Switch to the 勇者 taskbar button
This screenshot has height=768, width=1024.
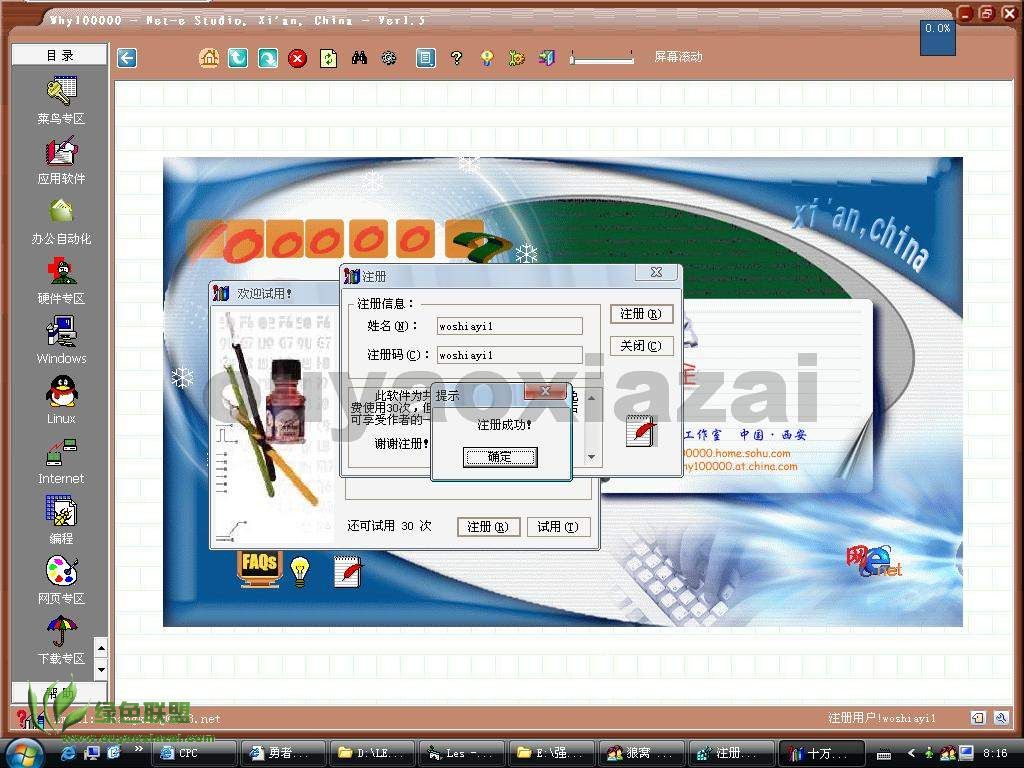(282, 753)
